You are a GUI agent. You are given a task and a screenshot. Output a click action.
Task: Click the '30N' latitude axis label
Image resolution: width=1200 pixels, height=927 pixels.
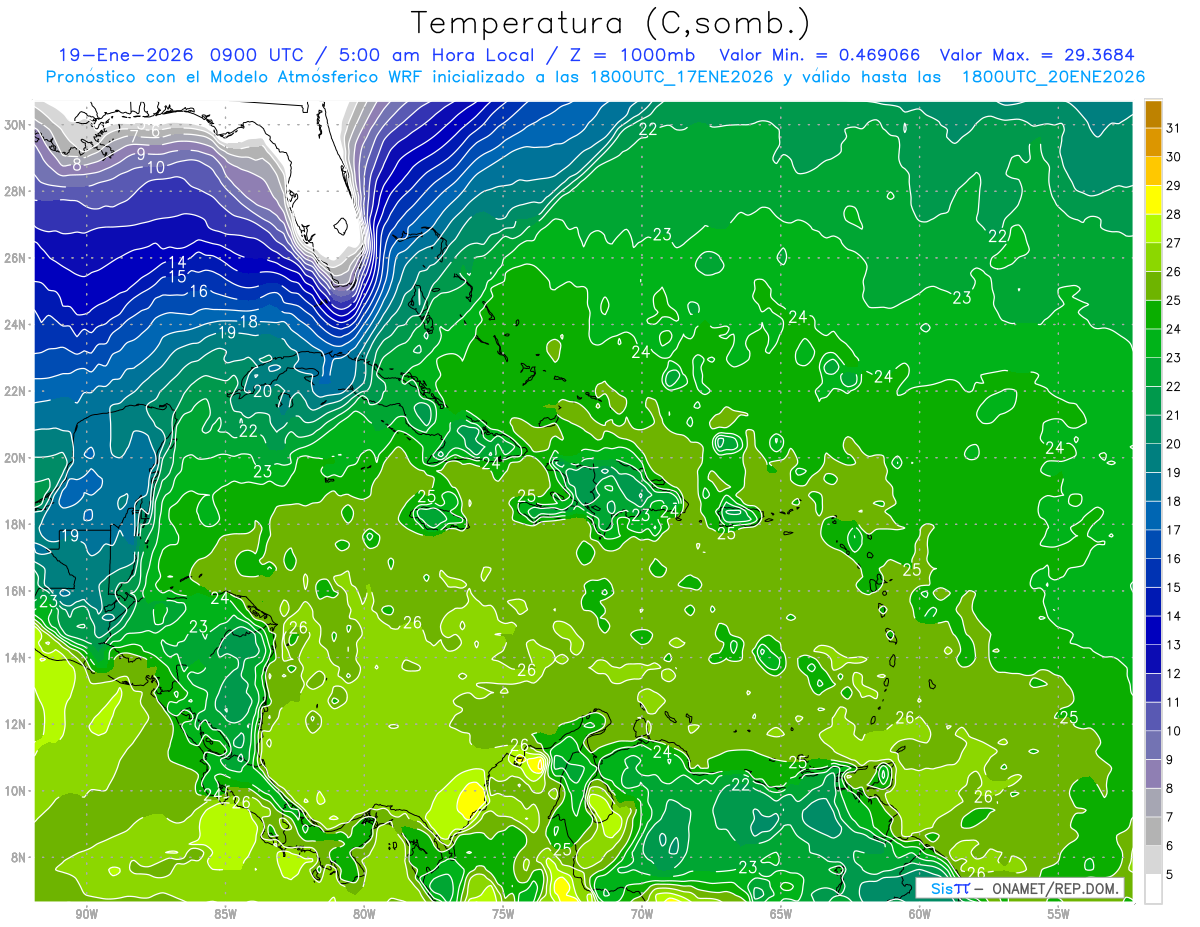coord(16,125)
